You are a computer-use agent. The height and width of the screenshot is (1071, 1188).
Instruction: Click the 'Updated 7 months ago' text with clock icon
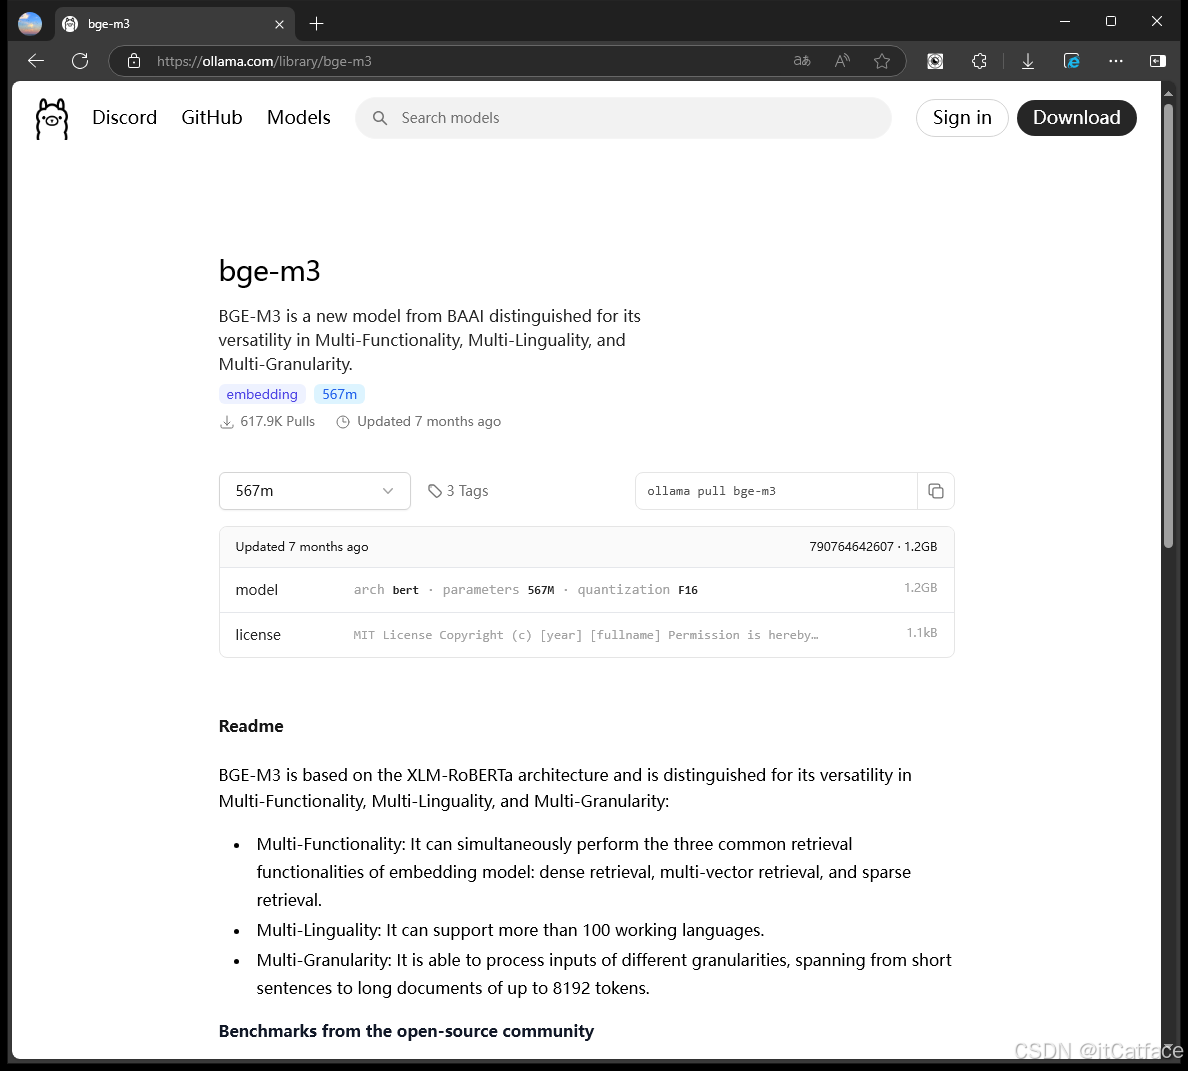click(419, 422)
